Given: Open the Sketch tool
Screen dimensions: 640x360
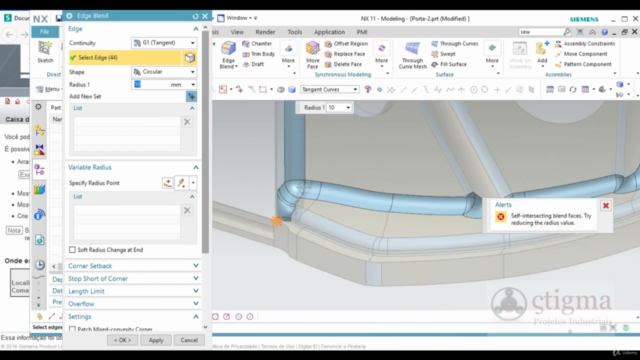Looking at the screenshot, I should [45, 52].
